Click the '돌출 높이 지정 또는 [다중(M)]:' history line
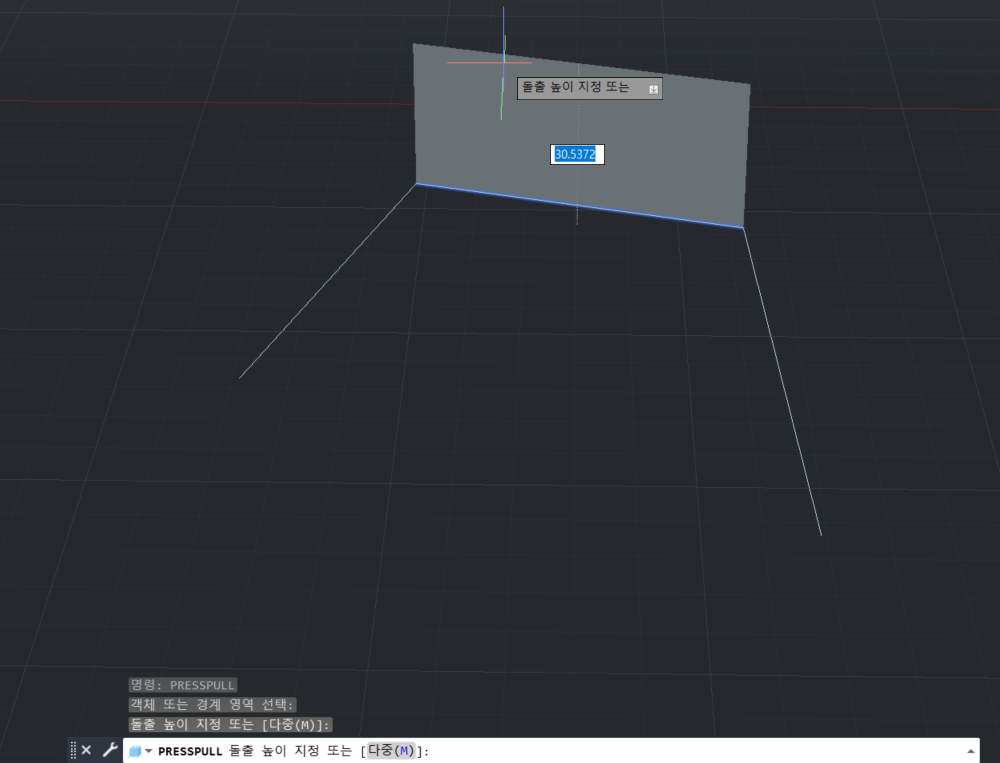1000x763 pixels. (x=230, y=725)
